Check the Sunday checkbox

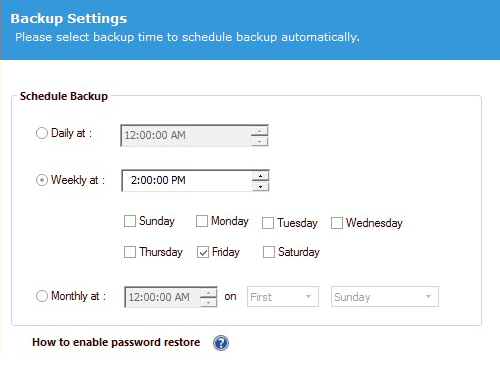pyautogui.click(x=130, y=221)
